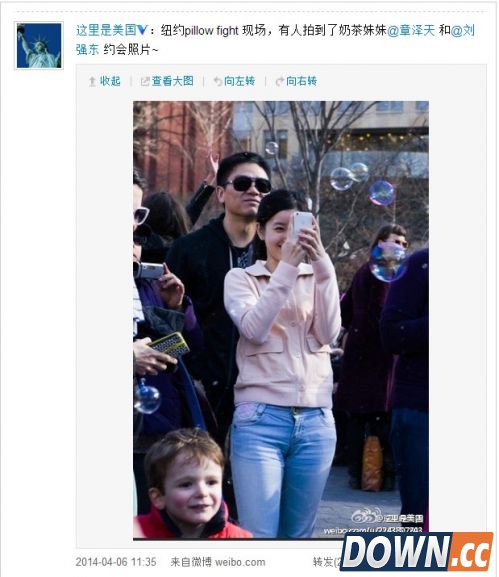Open the 2014-04-06 11:35 timestamp link

(116, 562)
